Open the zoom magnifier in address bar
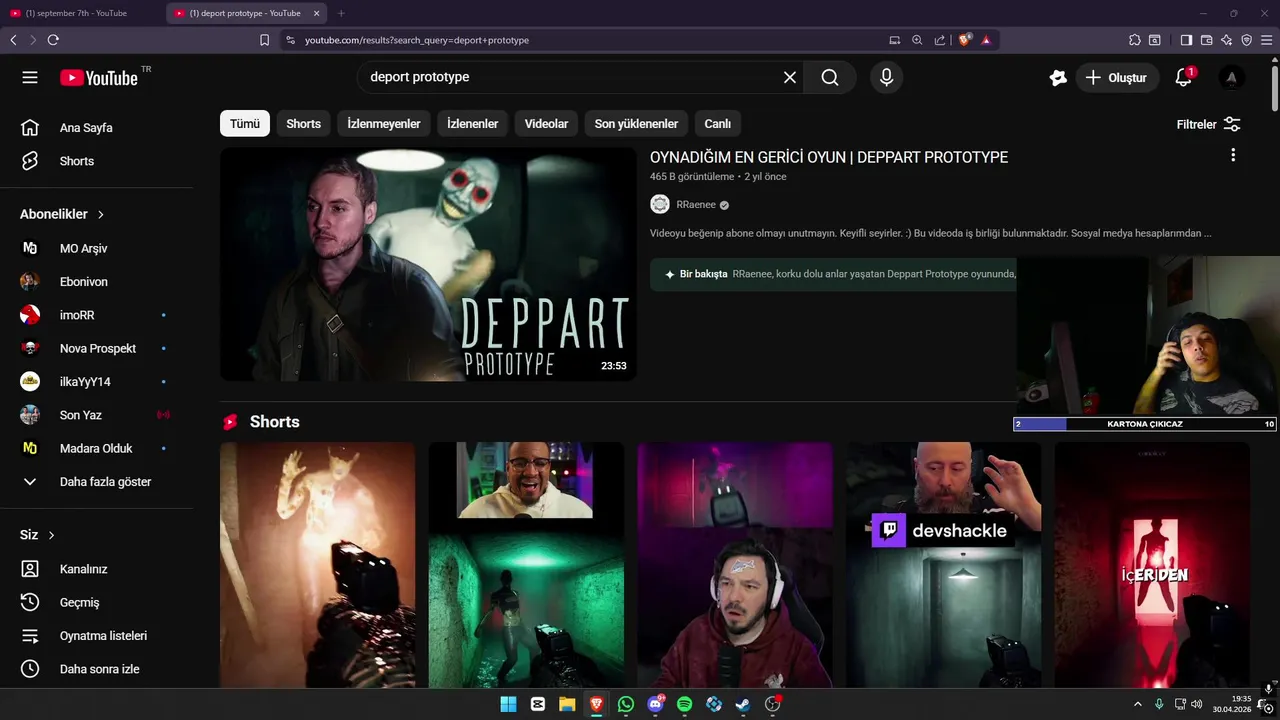The width and height of the screenshot is (1280, 720). [917, 40]
